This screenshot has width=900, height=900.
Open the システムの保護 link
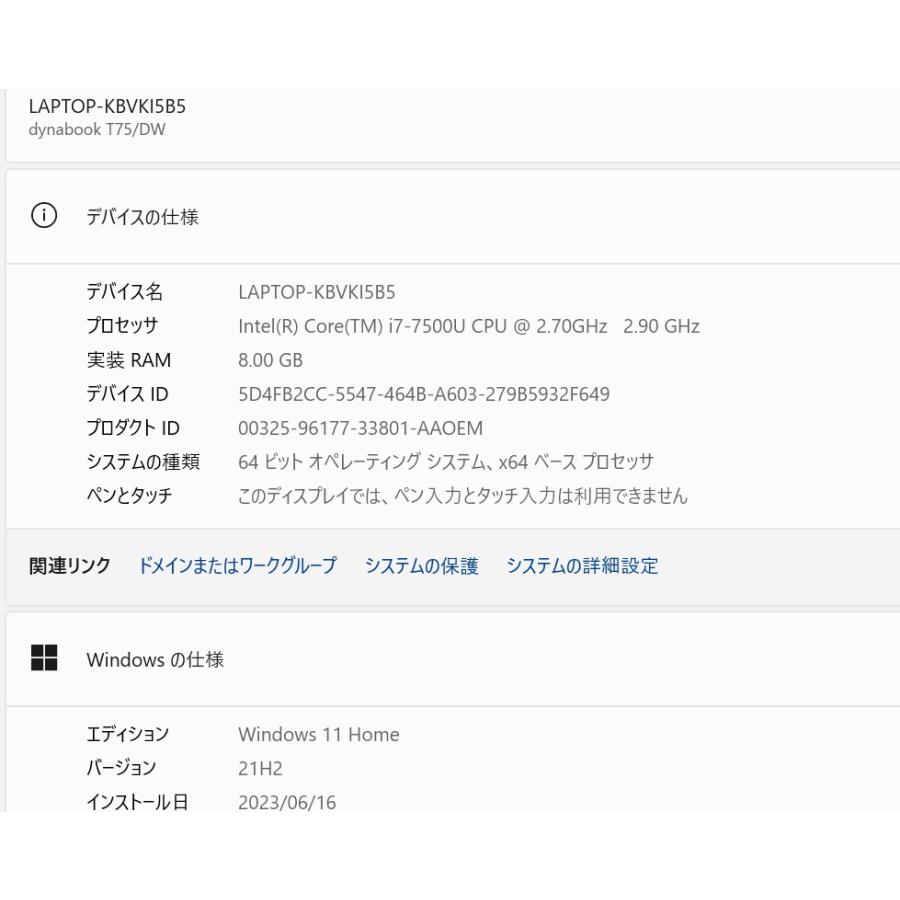[x=421, y=566]
